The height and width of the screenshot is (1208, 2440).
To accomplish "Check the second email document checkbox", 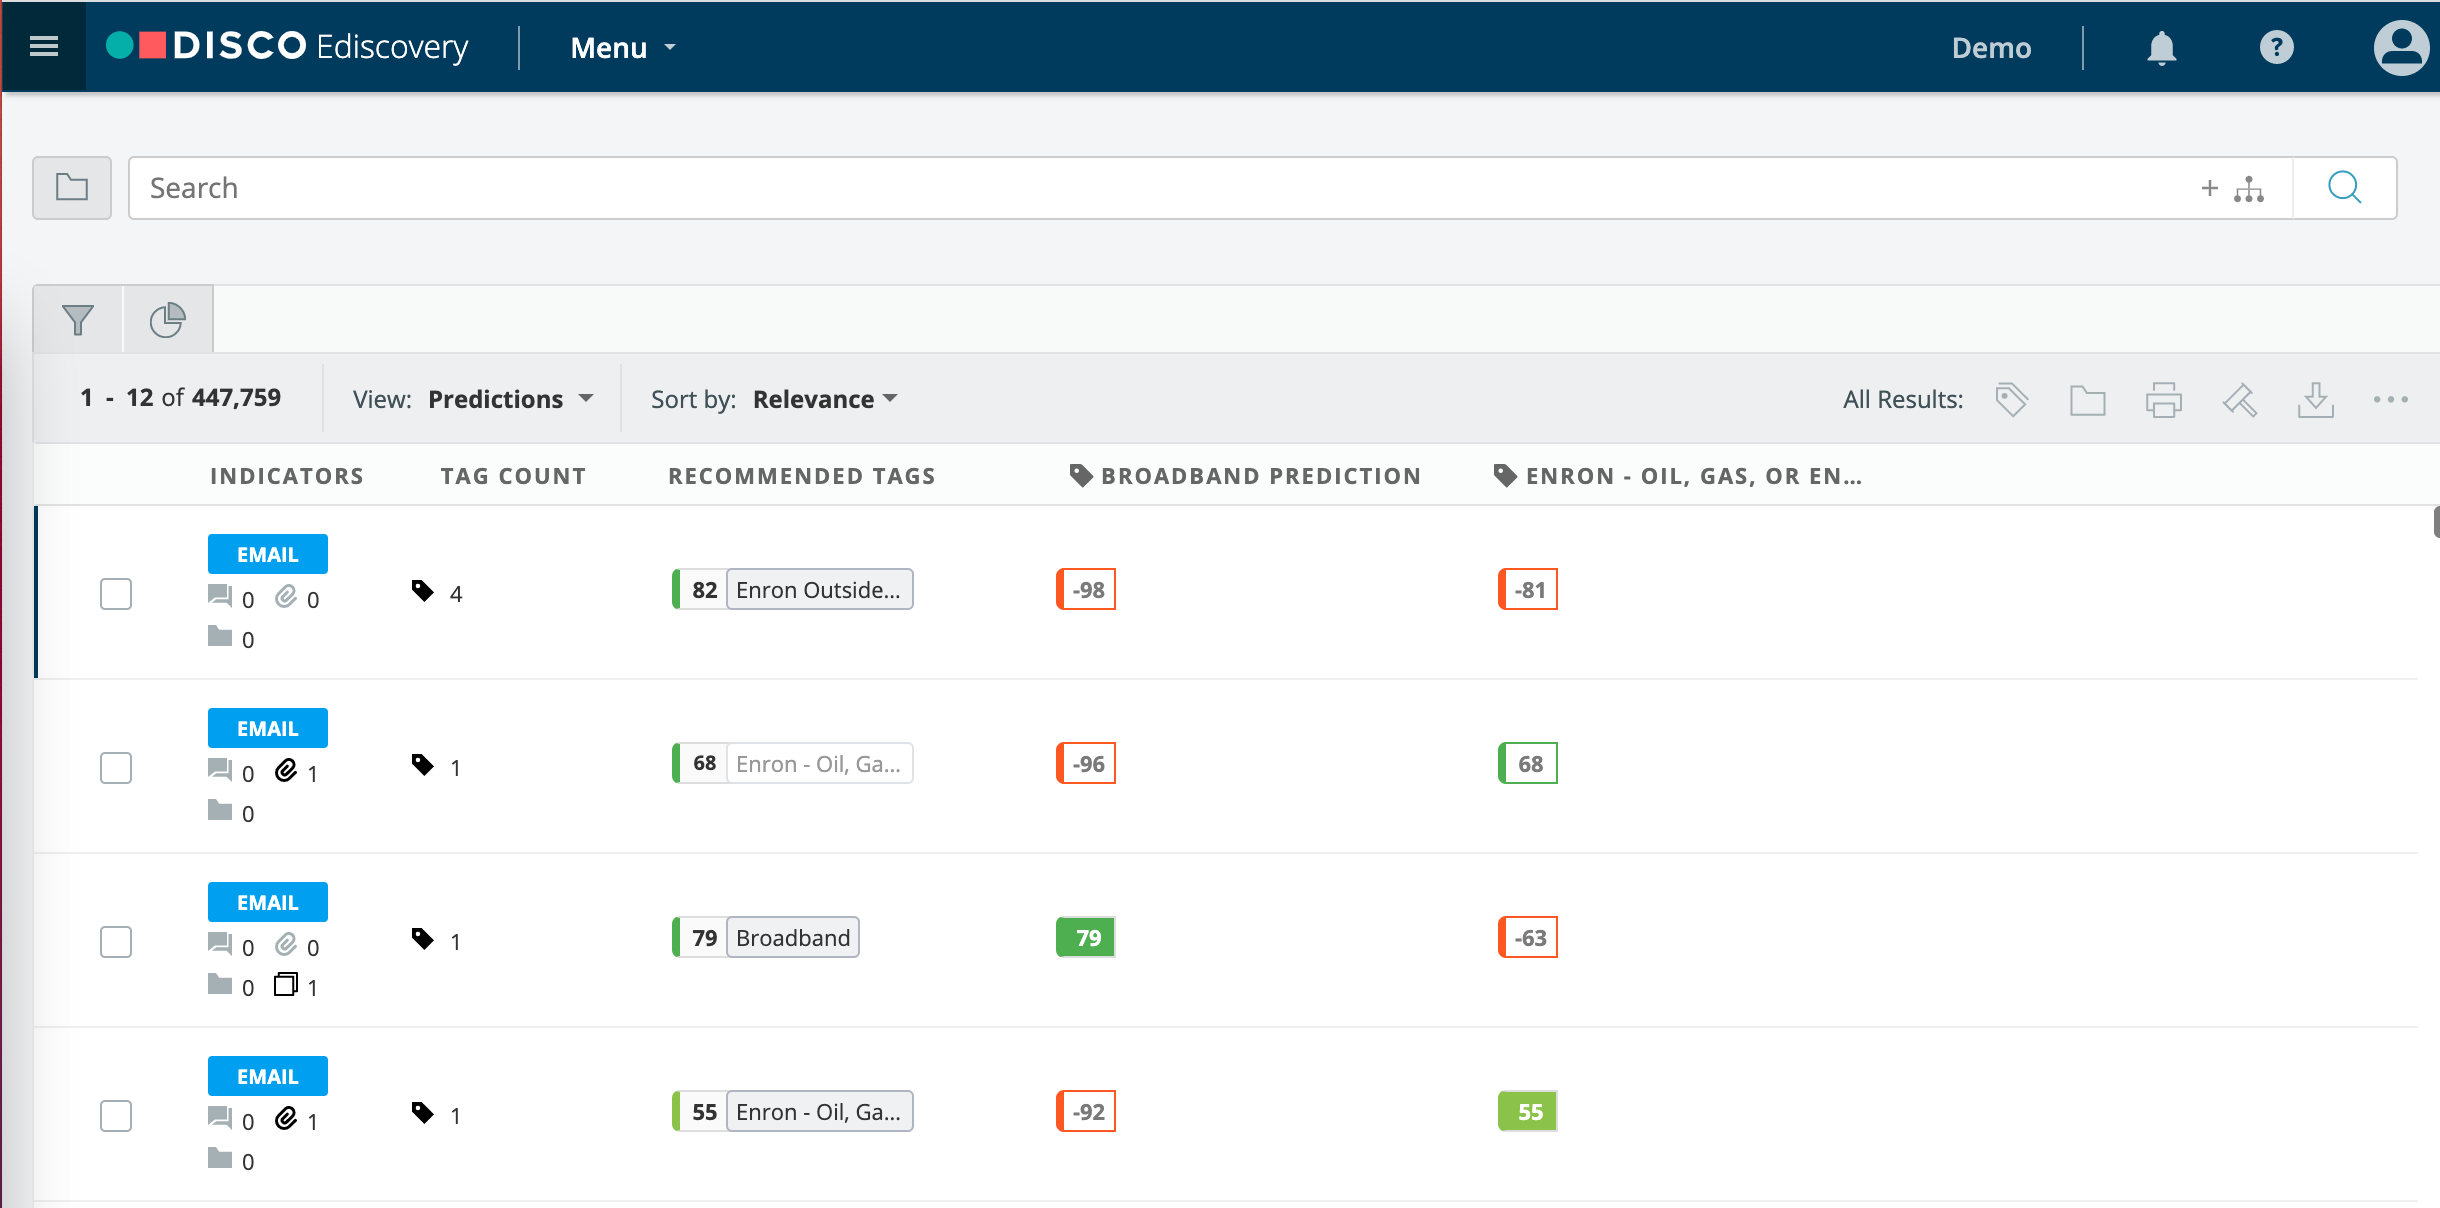I will pos(116,767).
